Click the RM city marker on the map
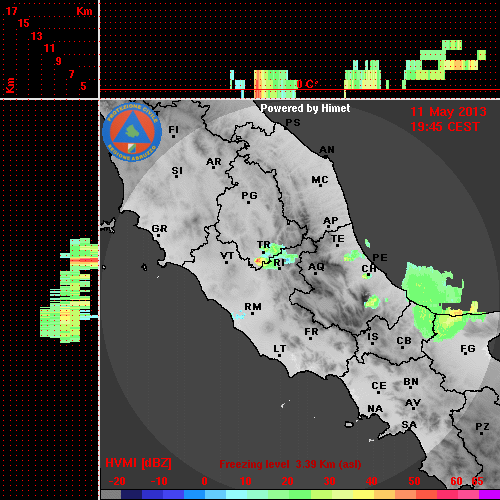Image resolution: width=500 pixels, height=500 pixels. click(253, 313)
